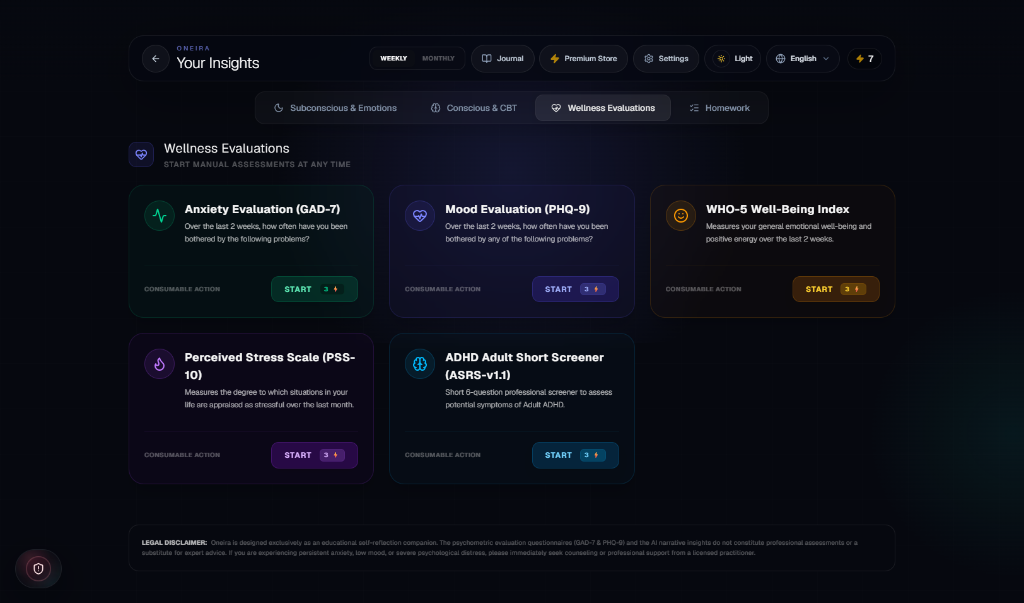Screen dimensions: 1024x603
Task: Click the Legal Disclaimer label
Action: (x=174, y=543)
